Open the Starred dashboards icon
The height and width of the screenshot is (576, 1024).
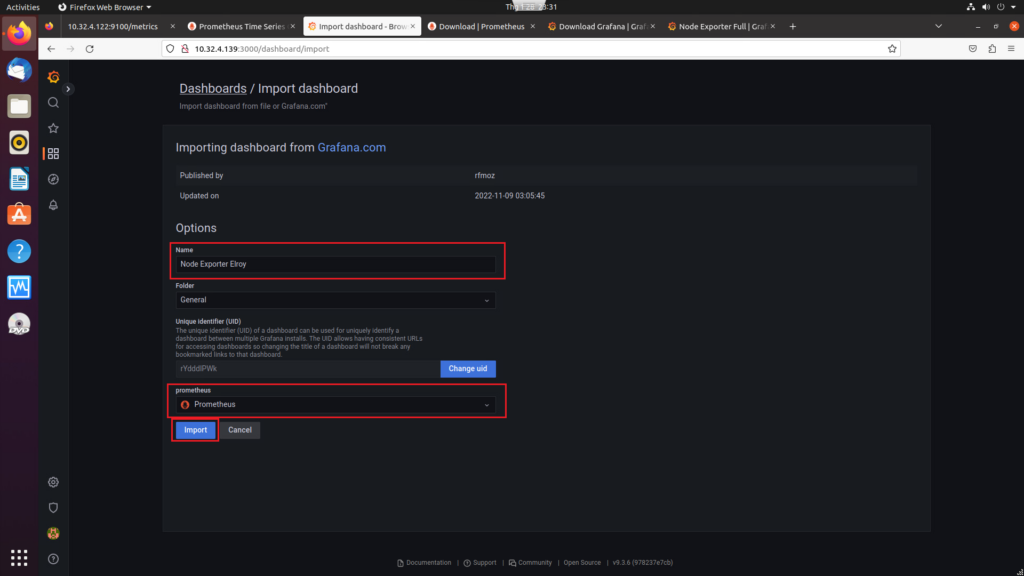(54, 128)
